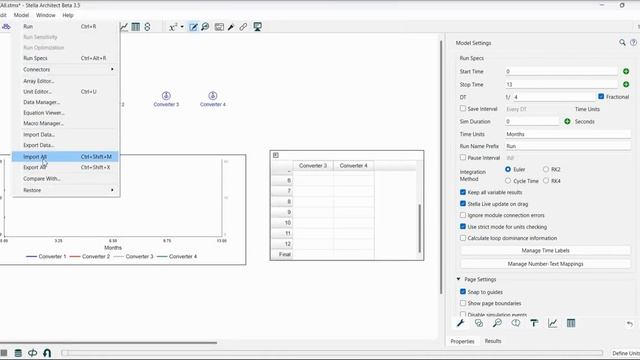Image resolution: width=640 pixels, height=360 pixels.
Task: Click the Run Name Prefix field
Action: pos(568,146)
